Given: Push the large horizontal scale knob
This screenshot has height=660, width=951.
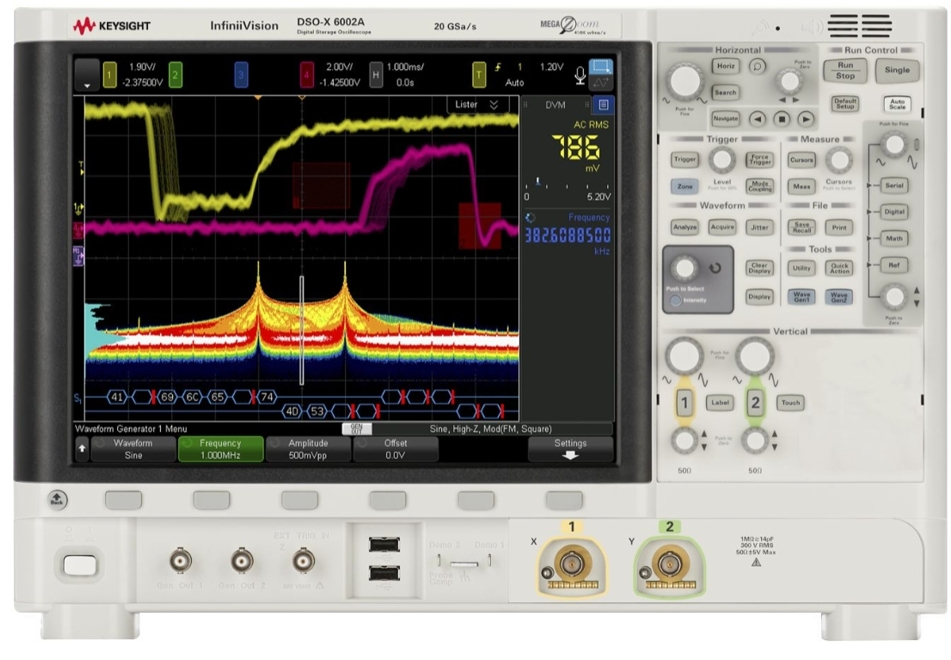Looking at the screenshot, I should (684, 81).
